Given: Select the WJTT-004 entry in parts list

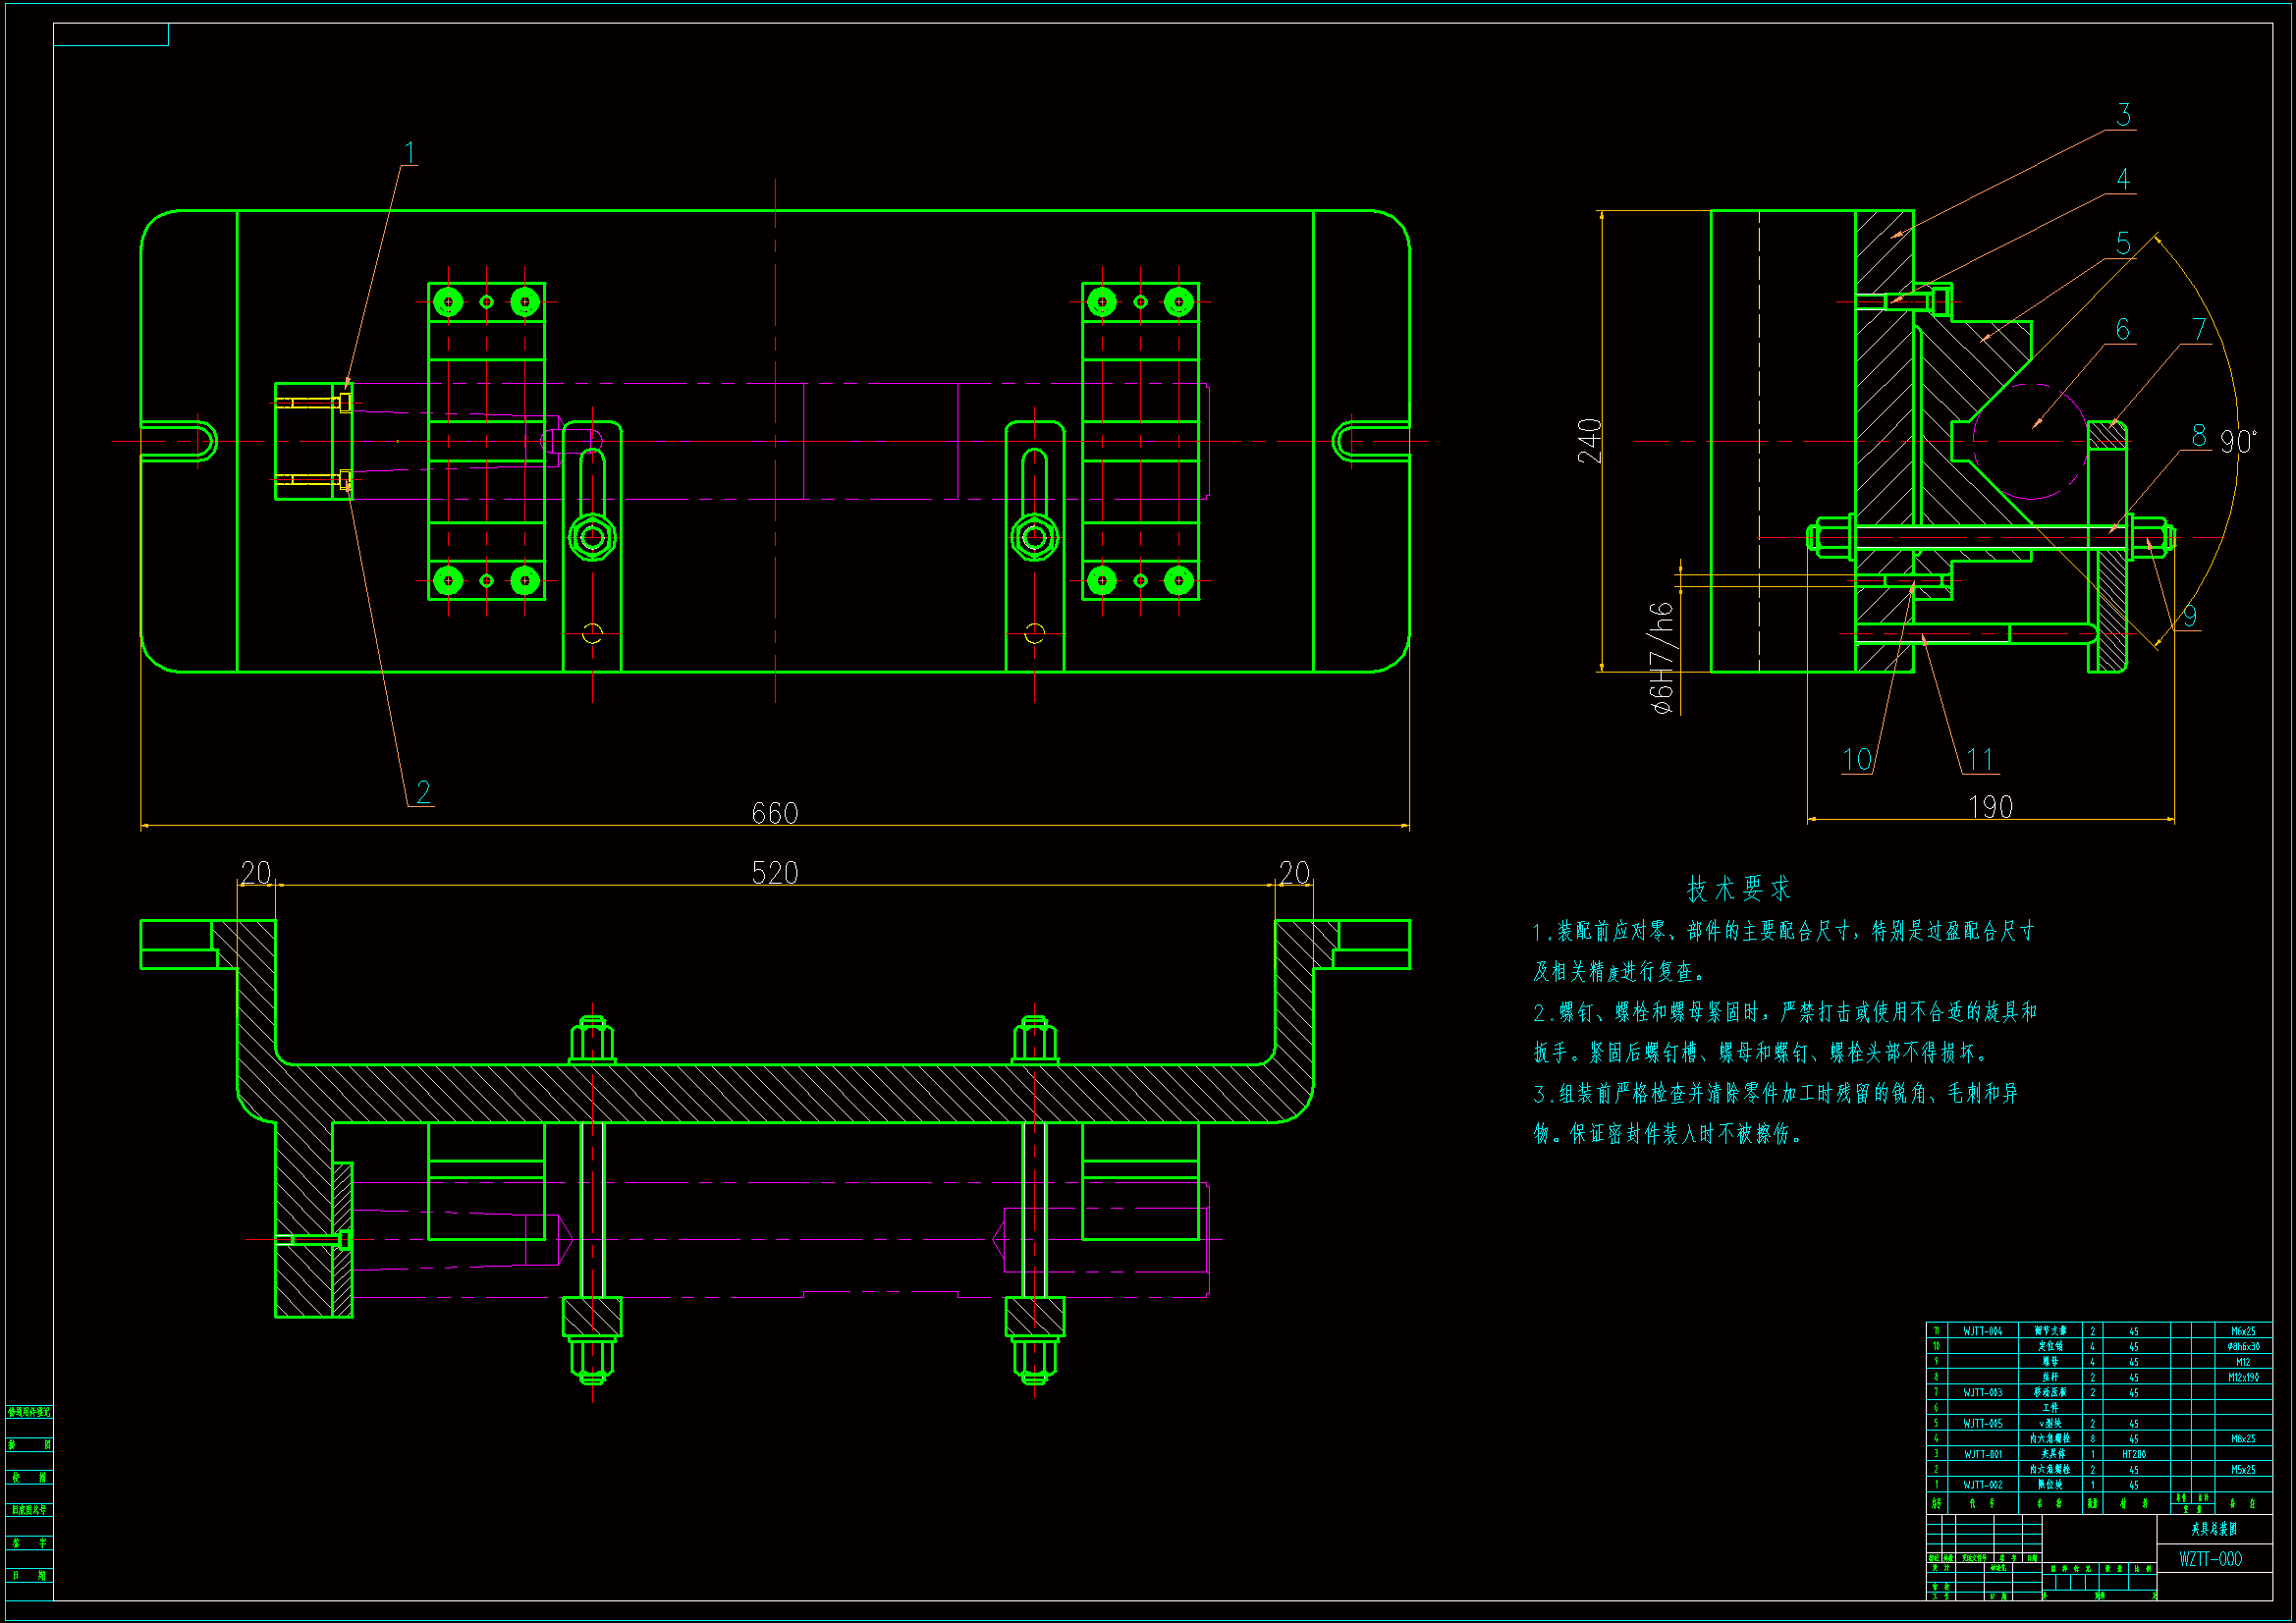Looking at the screenshot, I should tap(1982, 1331).
